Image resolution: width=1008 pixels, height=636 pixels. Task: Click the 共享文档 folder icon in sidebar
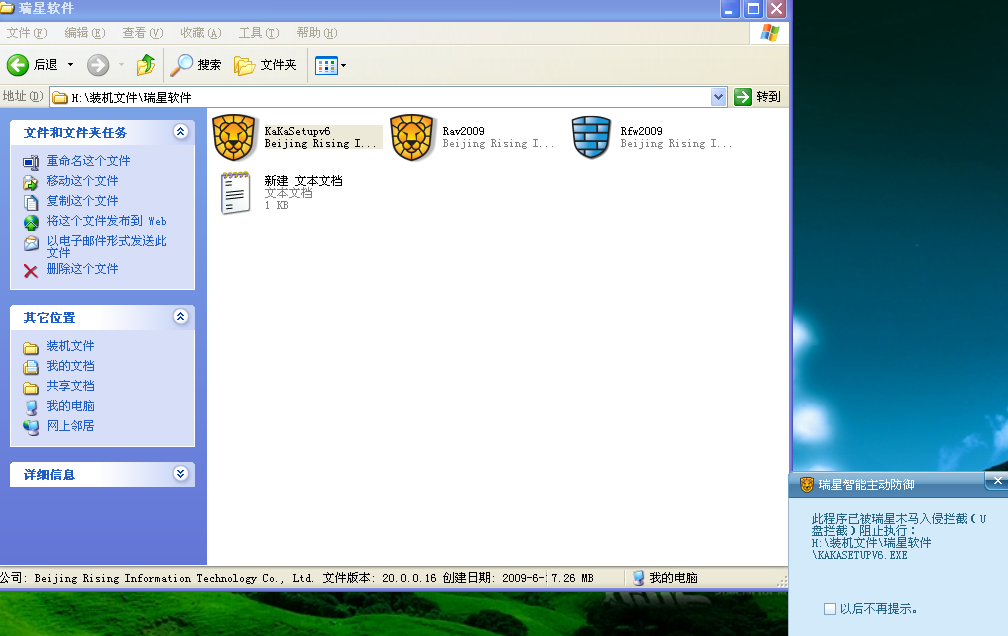coord(31,387)
